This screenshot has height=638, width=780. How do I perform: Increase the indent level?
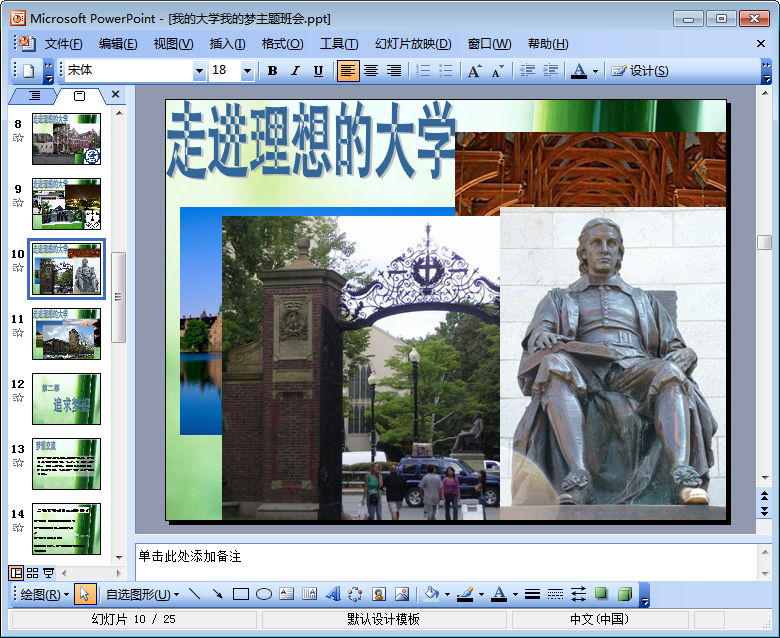(550, 71)
